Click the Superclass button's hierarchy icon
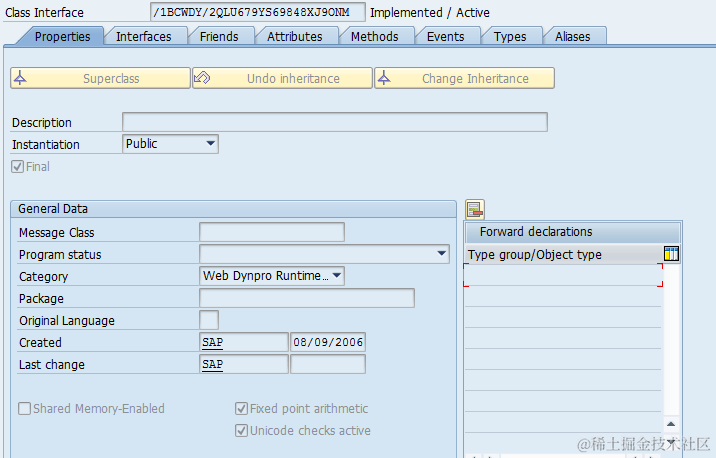The width and height of the screenshot is (716, 458). point(20,78)
